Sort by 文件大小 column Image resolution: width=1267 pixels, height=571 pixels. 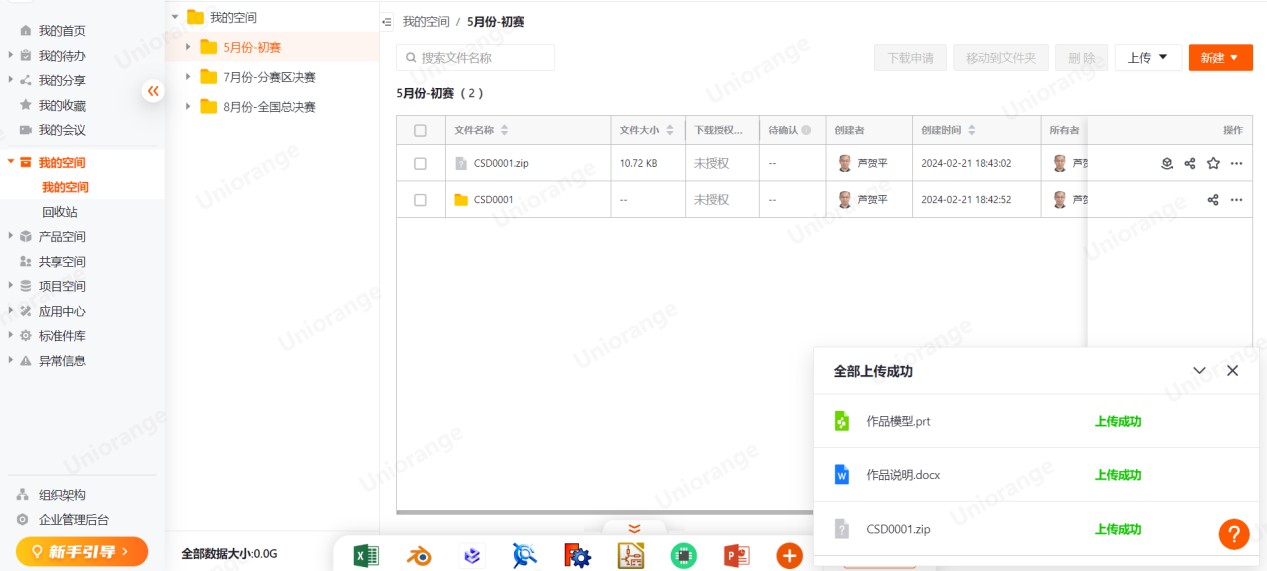coord(669,130)
